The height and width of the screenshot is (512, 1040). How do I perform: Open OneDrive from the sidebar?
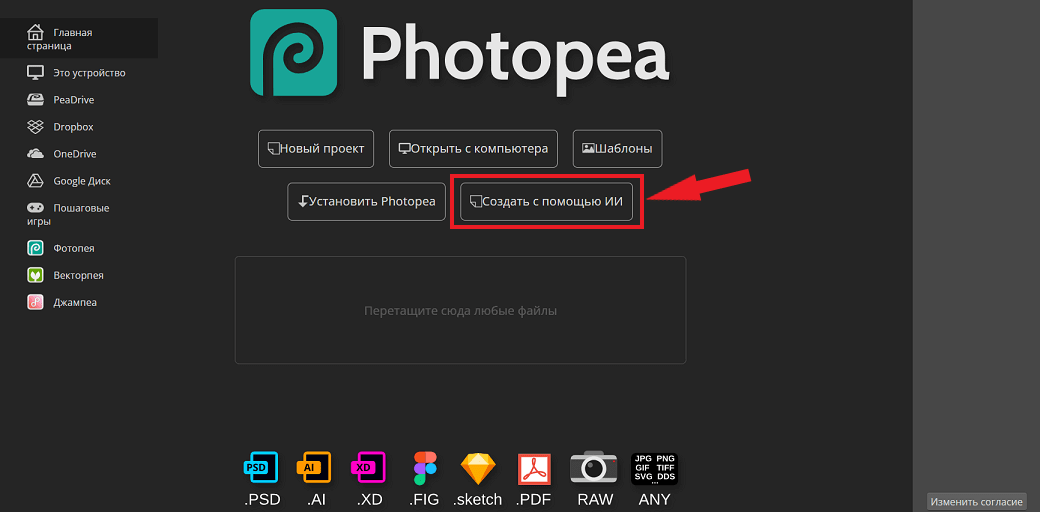[x=74, y=154]
